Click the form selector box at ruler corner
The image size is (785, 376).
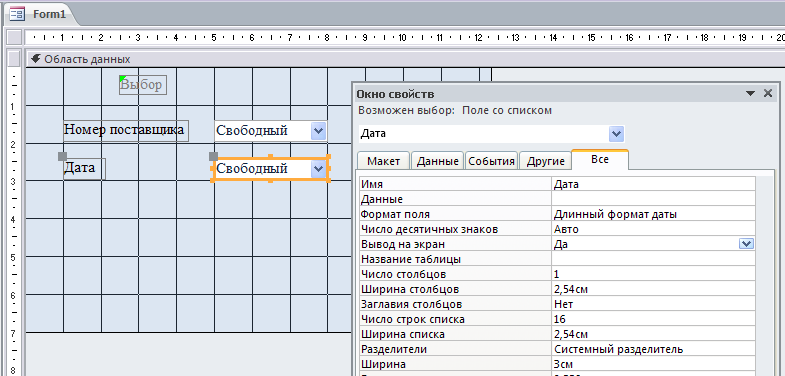click(x=15, y=38)
